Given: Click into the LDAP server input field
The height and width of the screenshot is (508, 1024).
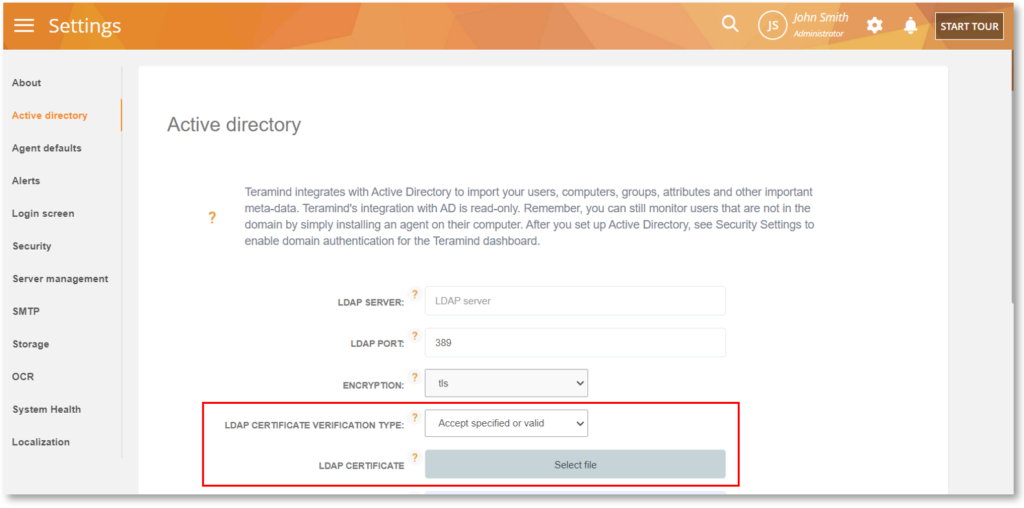Looking at the screenshot, I should pos(575,301).
